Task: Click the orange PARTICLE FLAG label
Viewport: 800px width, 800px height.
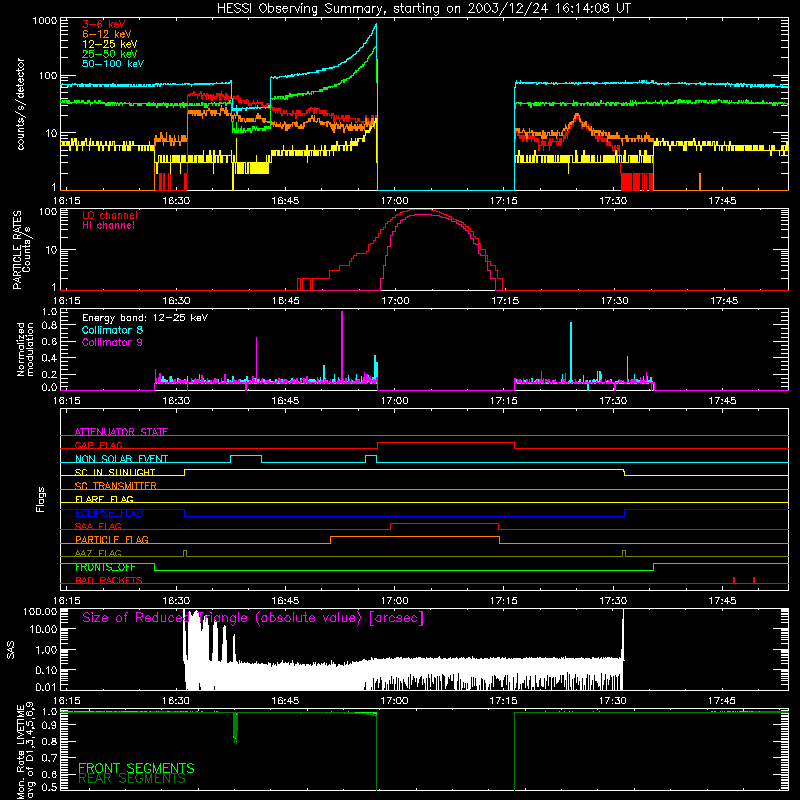Action: tap(112, 539)
